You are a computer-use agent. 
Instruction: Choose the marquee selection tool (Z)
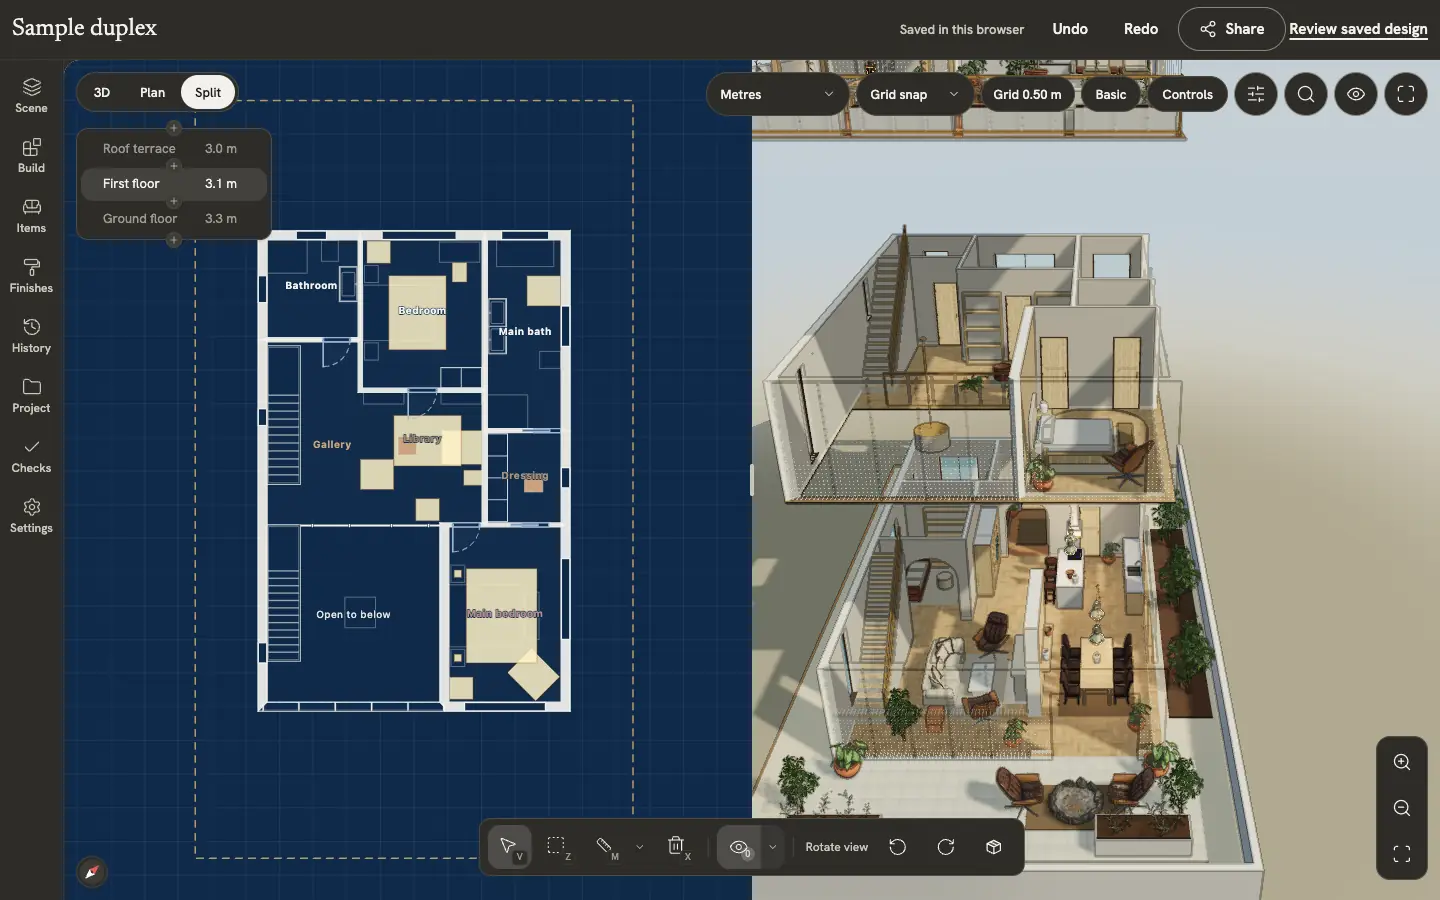[x=558, y=848]
